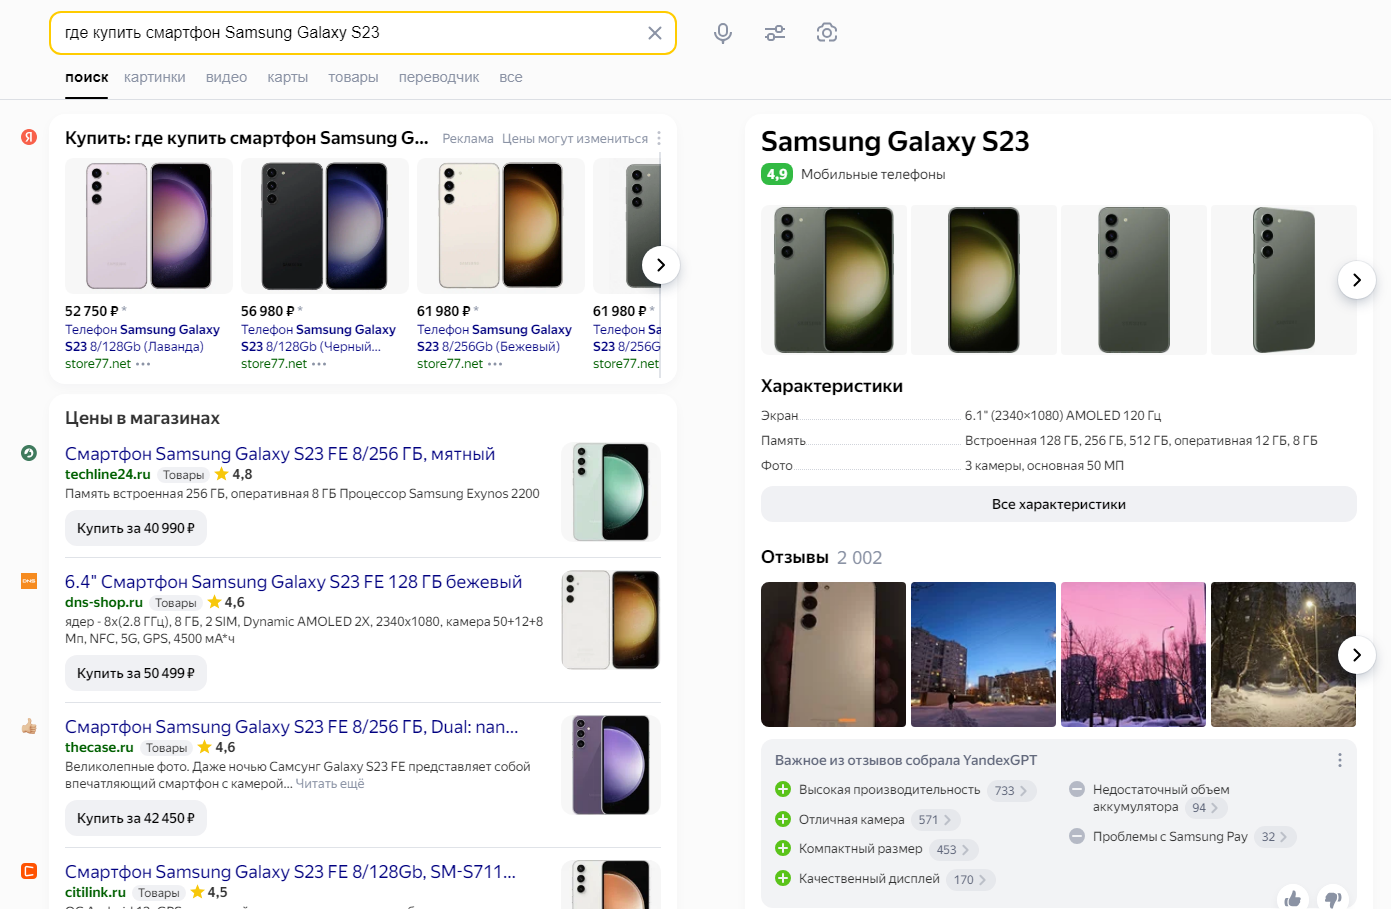Click techline24 favicon icon
This screenshot has width=1391, height=909.
(x=29, y=453)
